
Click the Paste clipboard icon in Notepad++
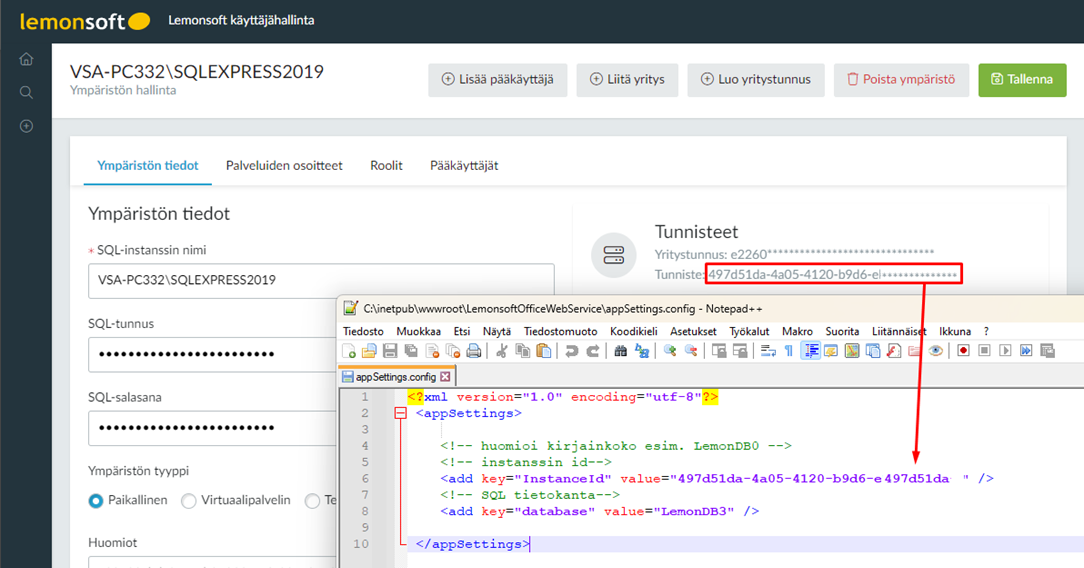[544, 351]
